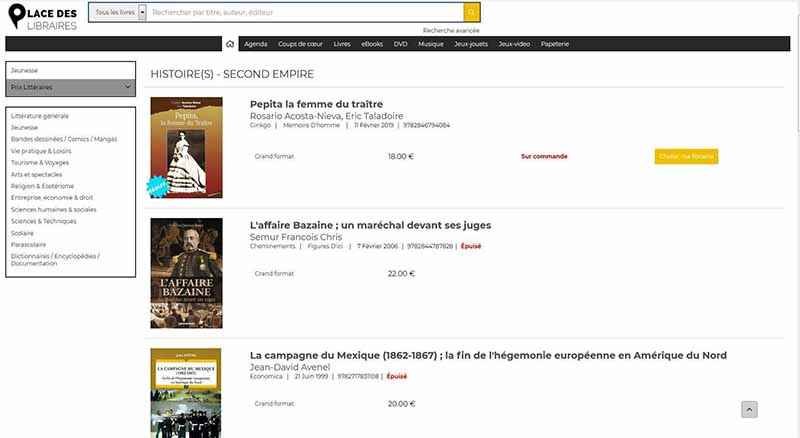Open the title 'Pepita la femme du traître'
The width and height of the screenshot is (800, 438).
[316, 104]
